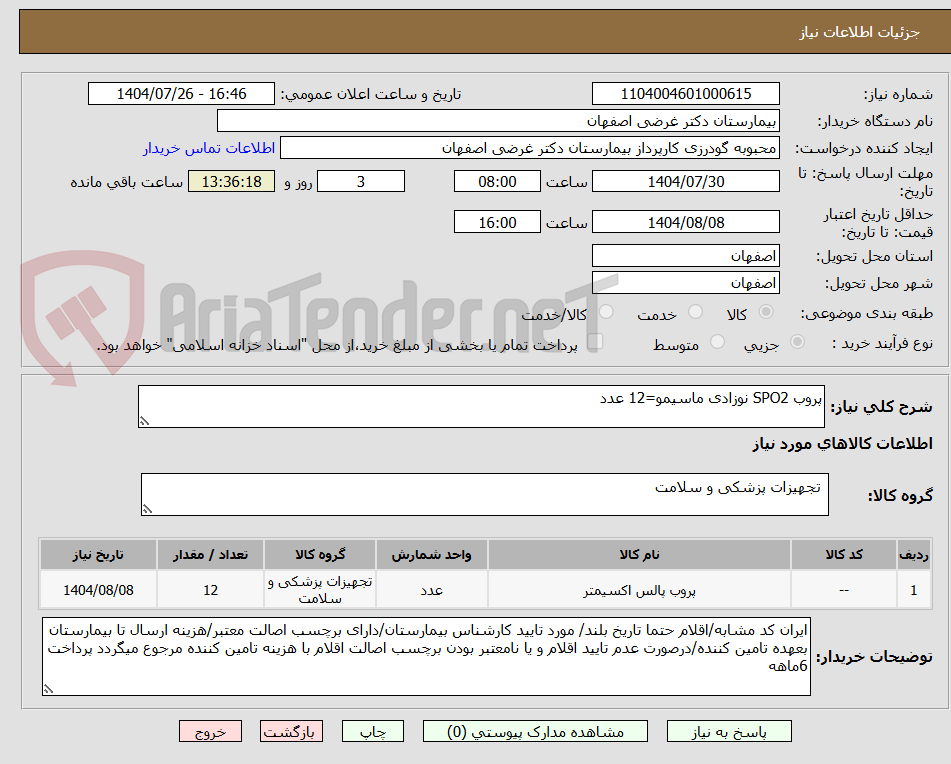Click the واحد شمارش column header
The height and width of the screenshot is (764, 951).
[431, 555]
